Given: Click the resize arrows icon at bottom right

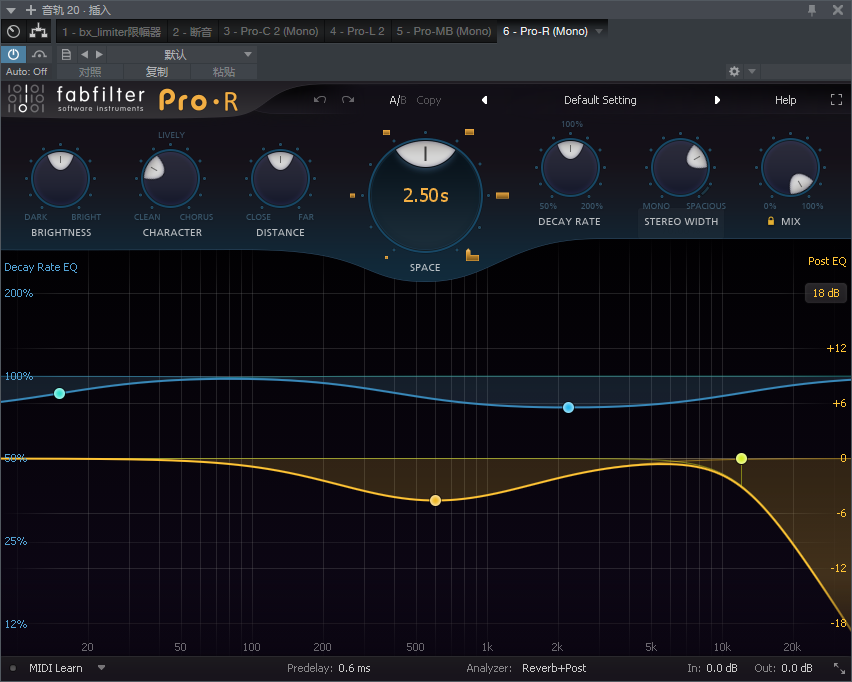Looking at the screenshot, I should click(x=840, y=668).
